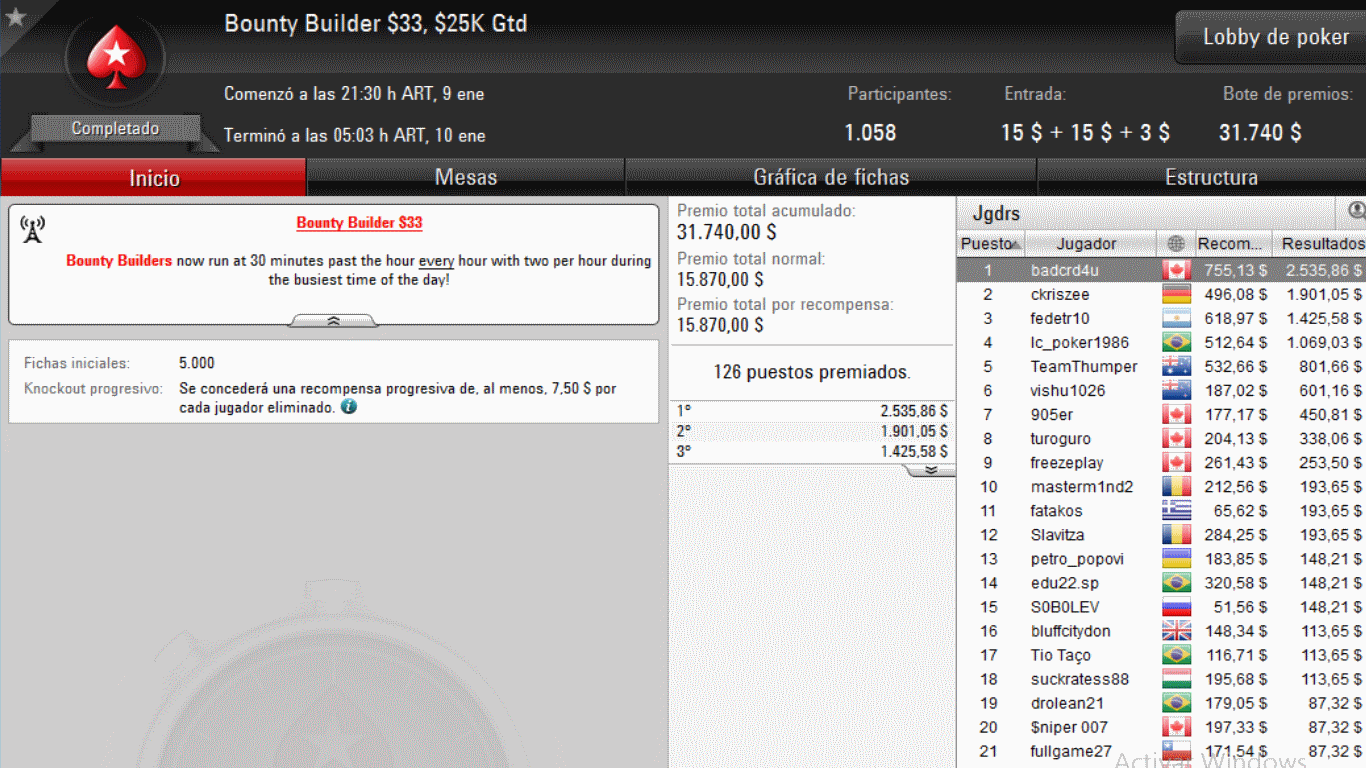Sort by the Recompensa column header
This screenshot has height=768, width=1366.
1232,244
